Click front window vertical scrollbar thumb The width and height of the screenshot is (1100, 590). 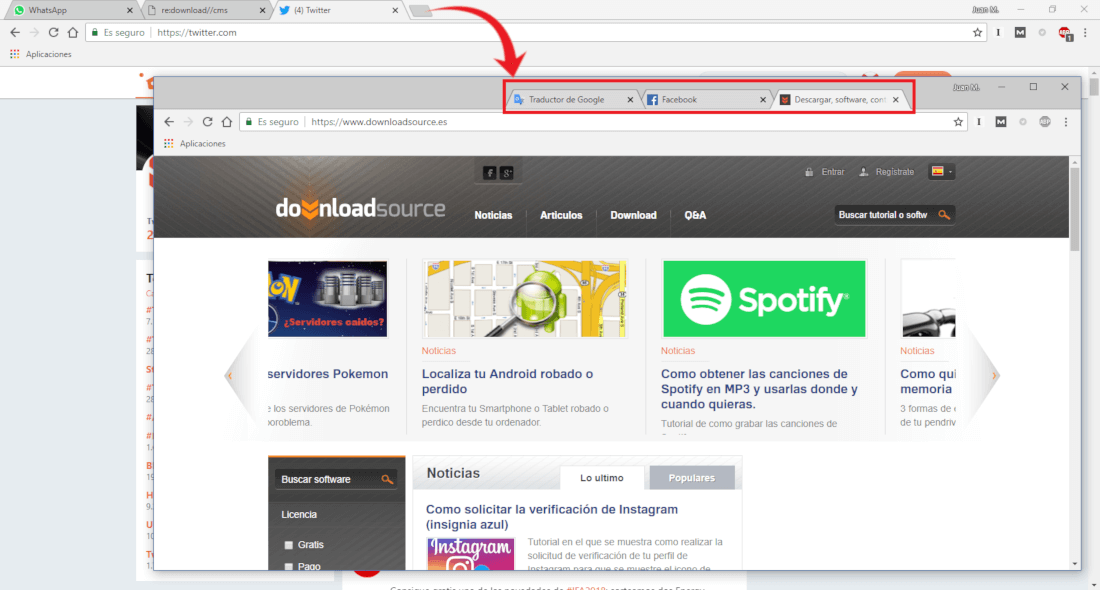pyautogui.click(x=1075, y=208)
